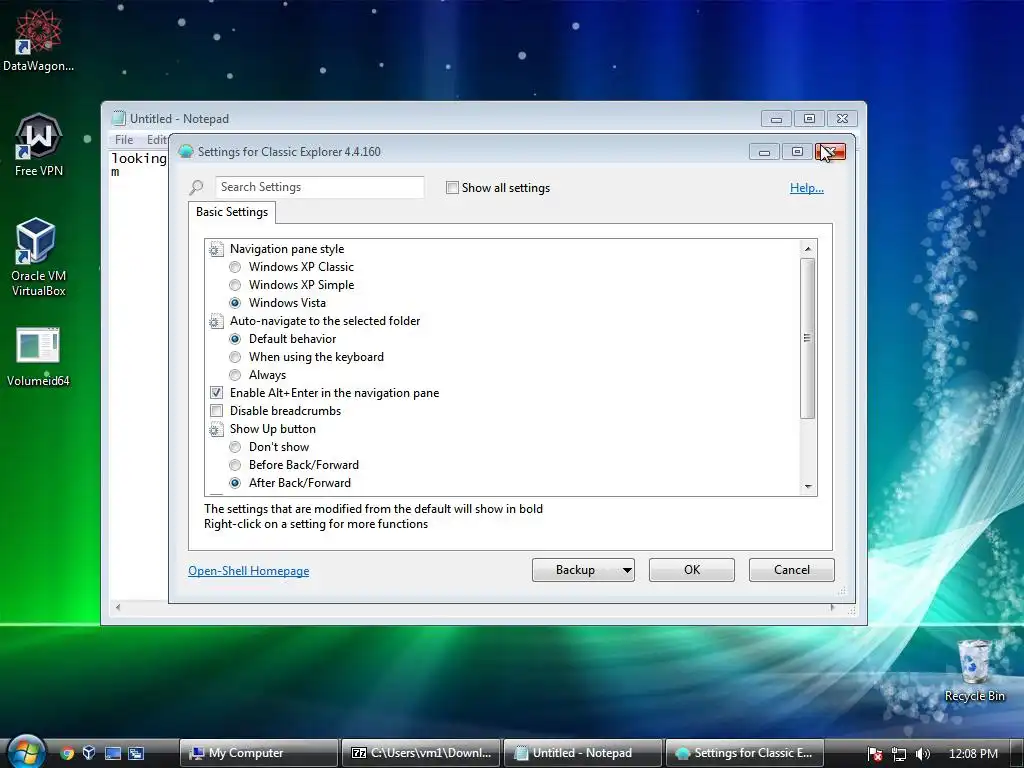The width and height of the screenshot is (1024, 768).
Task: Open the Help... link
Action: [807, 188]
